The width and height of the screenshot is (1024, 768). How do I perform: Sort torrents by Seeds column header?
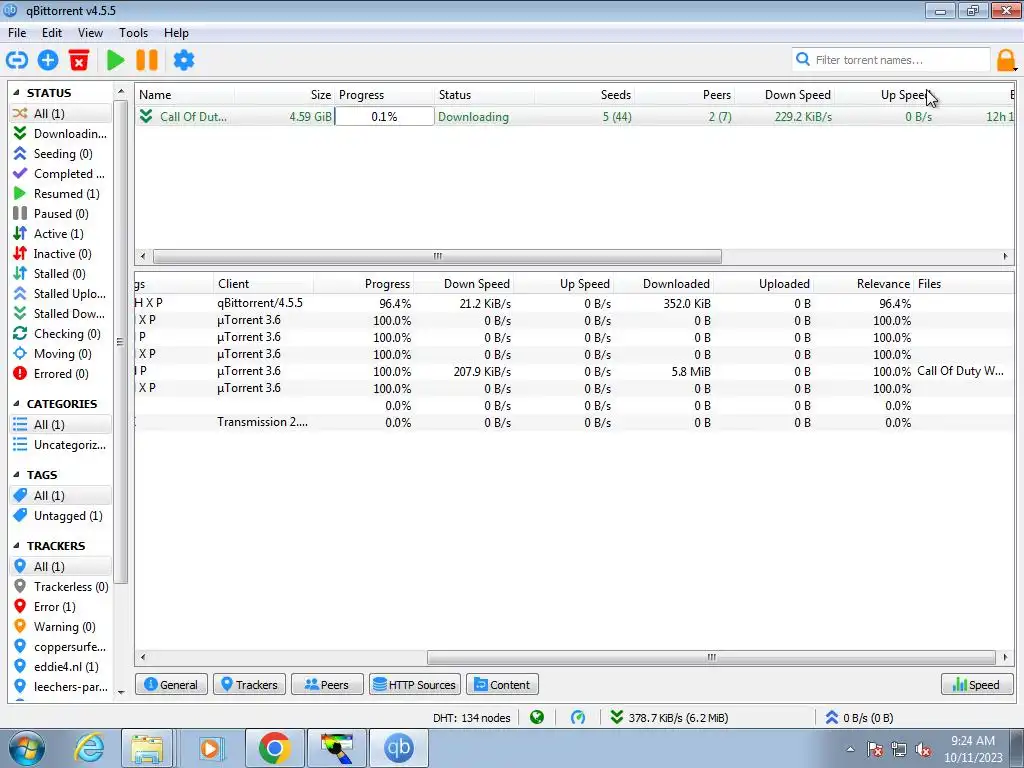584,95
